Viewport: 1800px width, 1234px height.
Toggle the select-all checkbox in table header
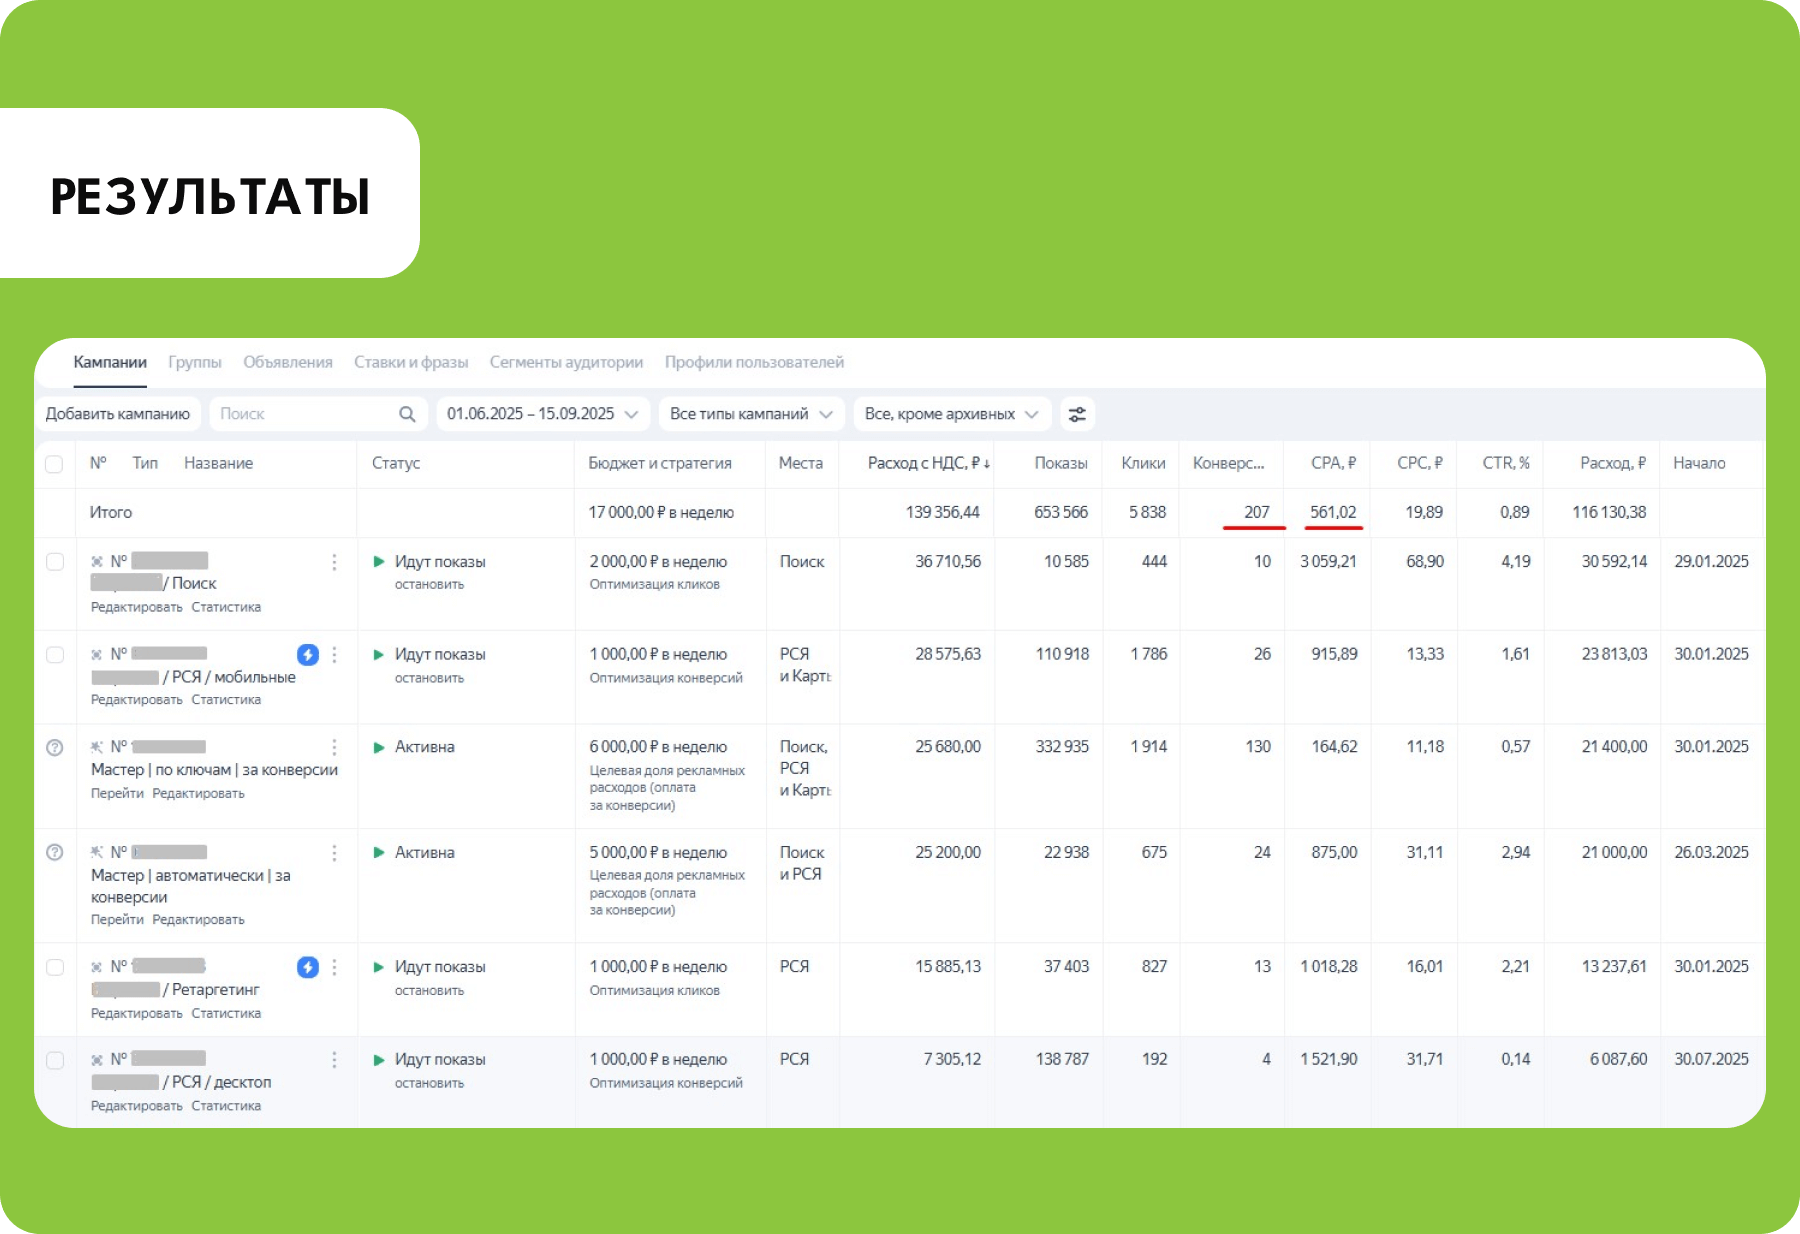(x=55, y=464)
